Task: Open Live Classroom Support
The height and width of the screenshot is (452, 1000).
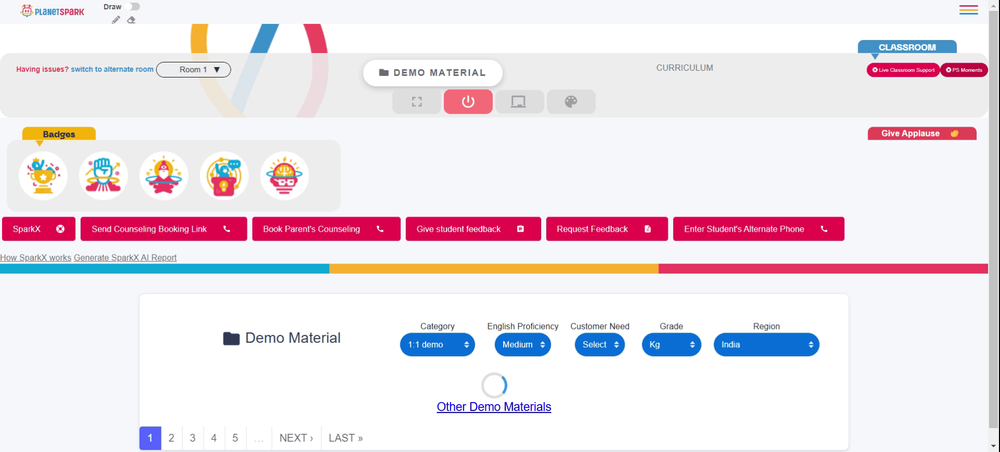Action: [902, 70]
